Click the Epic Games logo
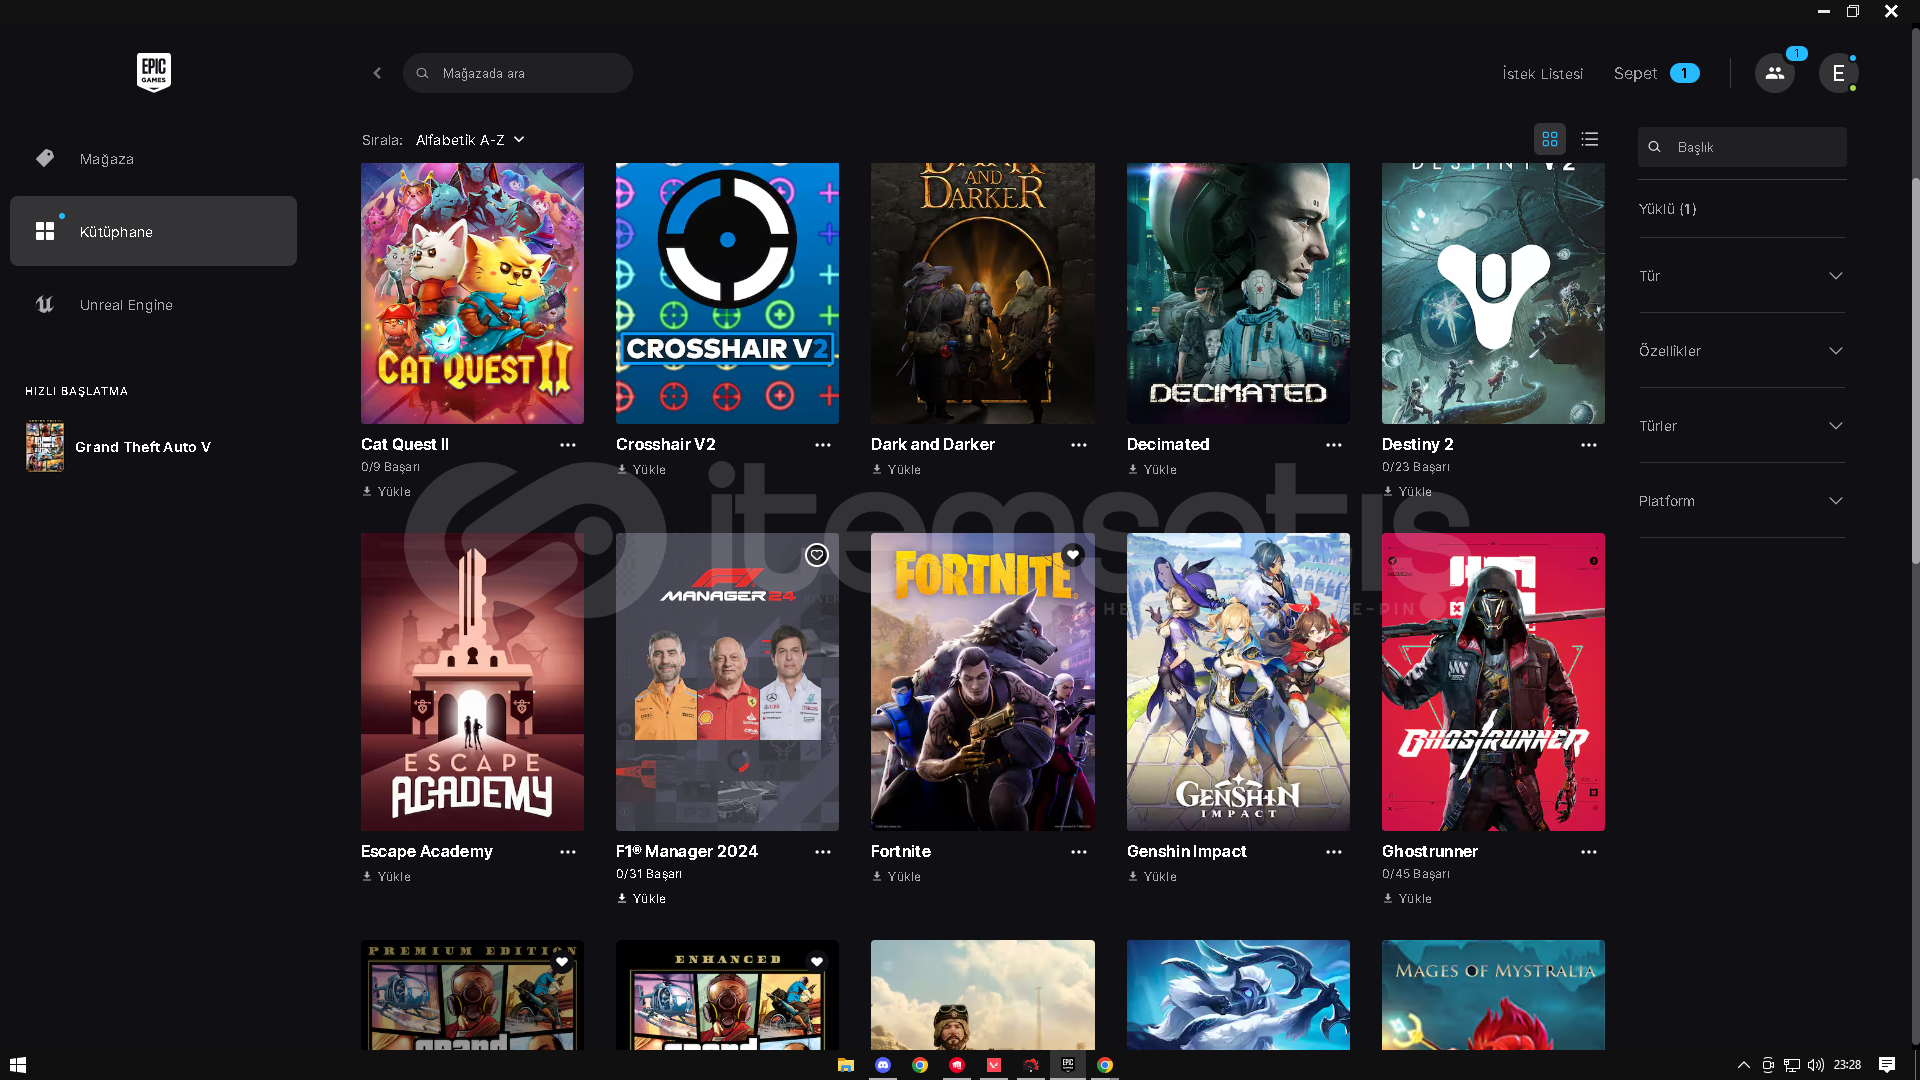 coord(153,72)
